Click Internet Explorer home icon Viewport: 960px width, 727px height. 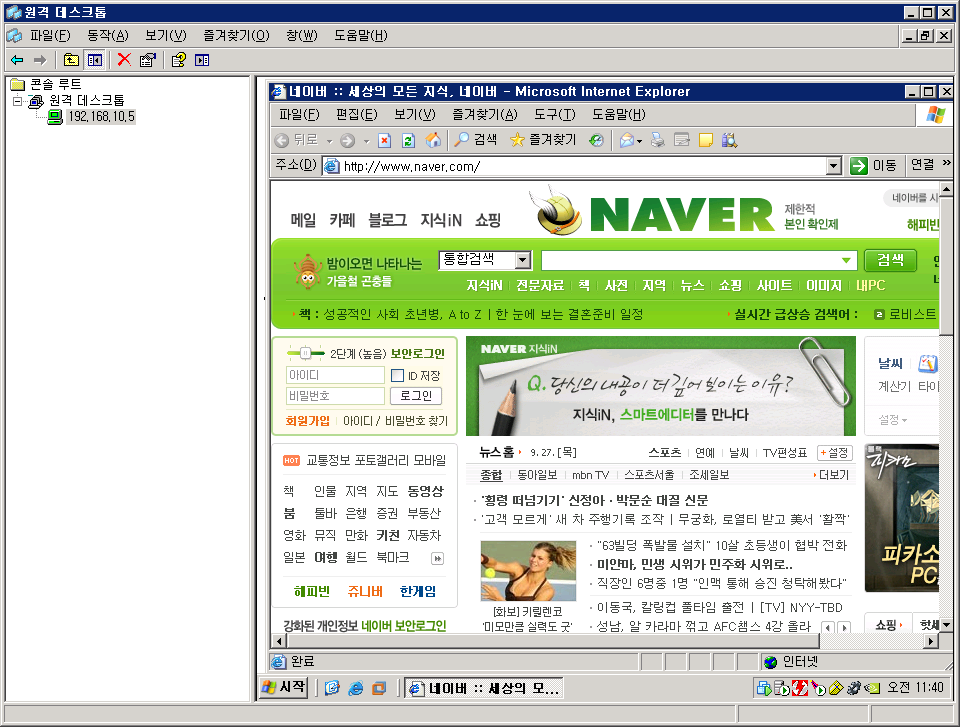click(x=433, y=140)
